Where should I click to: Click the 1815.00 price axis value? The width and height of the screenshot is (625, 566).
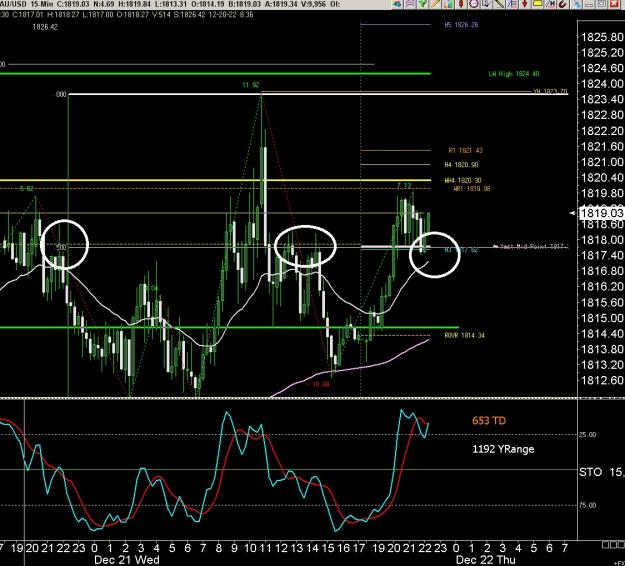coord(601,318)
